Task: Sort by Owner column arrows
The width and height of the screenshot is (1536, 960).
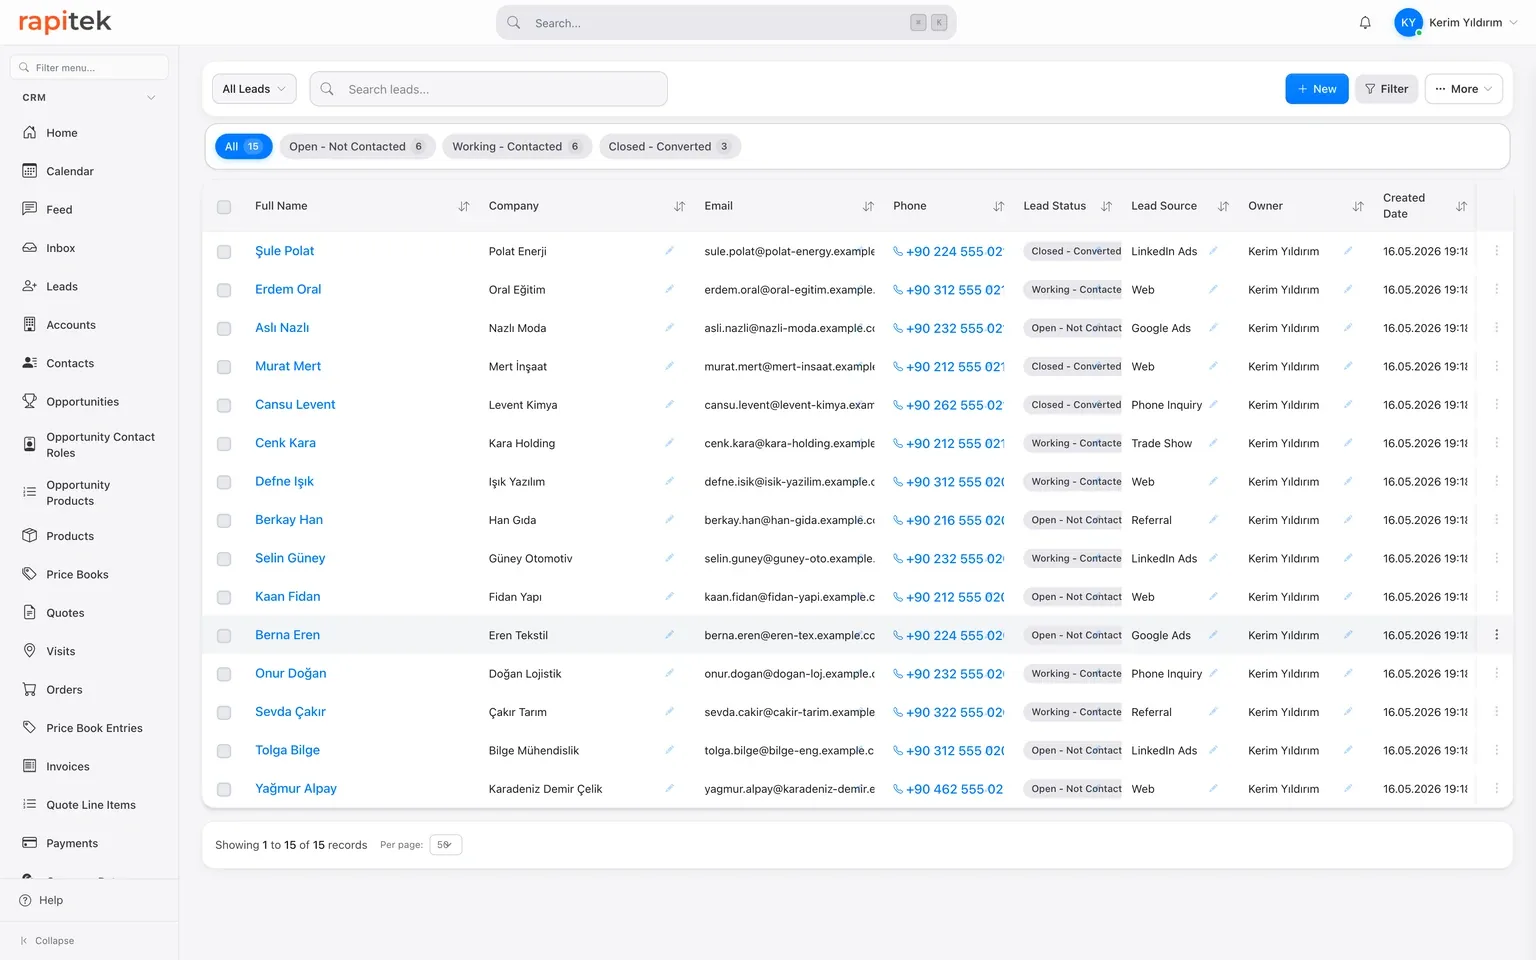Action: [1358, 206]
